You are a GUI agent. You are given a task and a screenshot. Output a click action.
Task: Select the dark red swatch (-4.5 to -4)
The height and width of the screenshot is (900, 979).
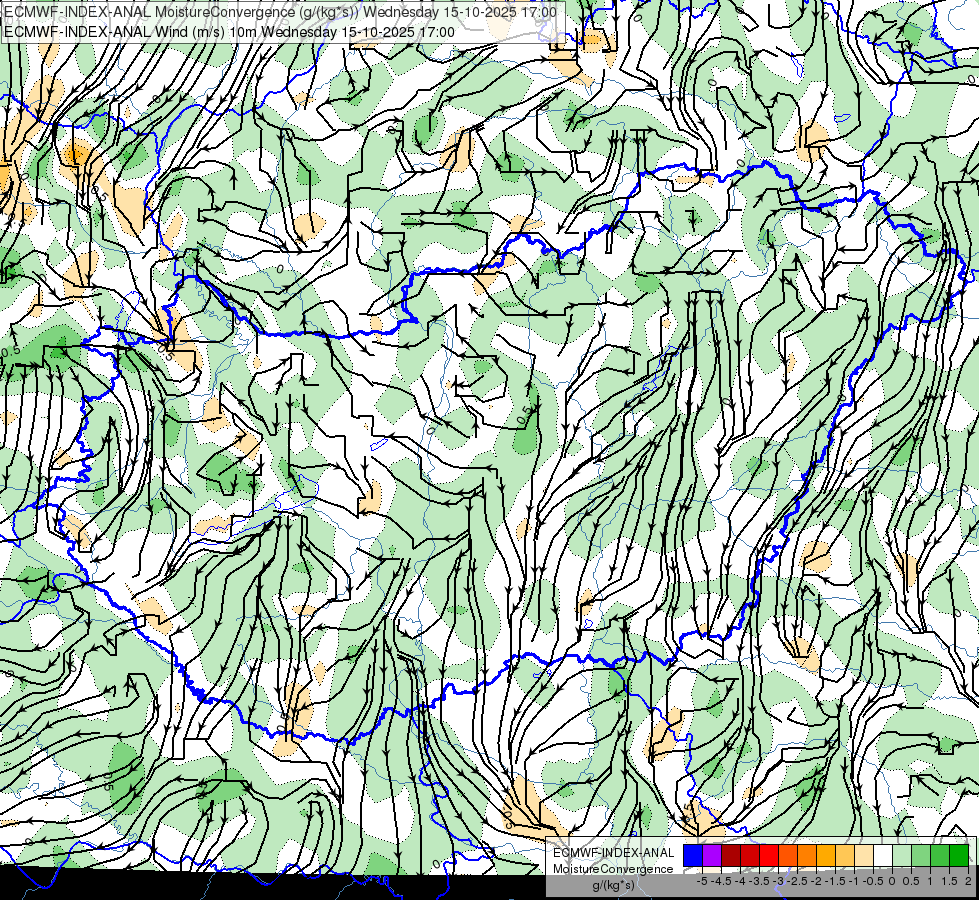click(x=731, y=855)
